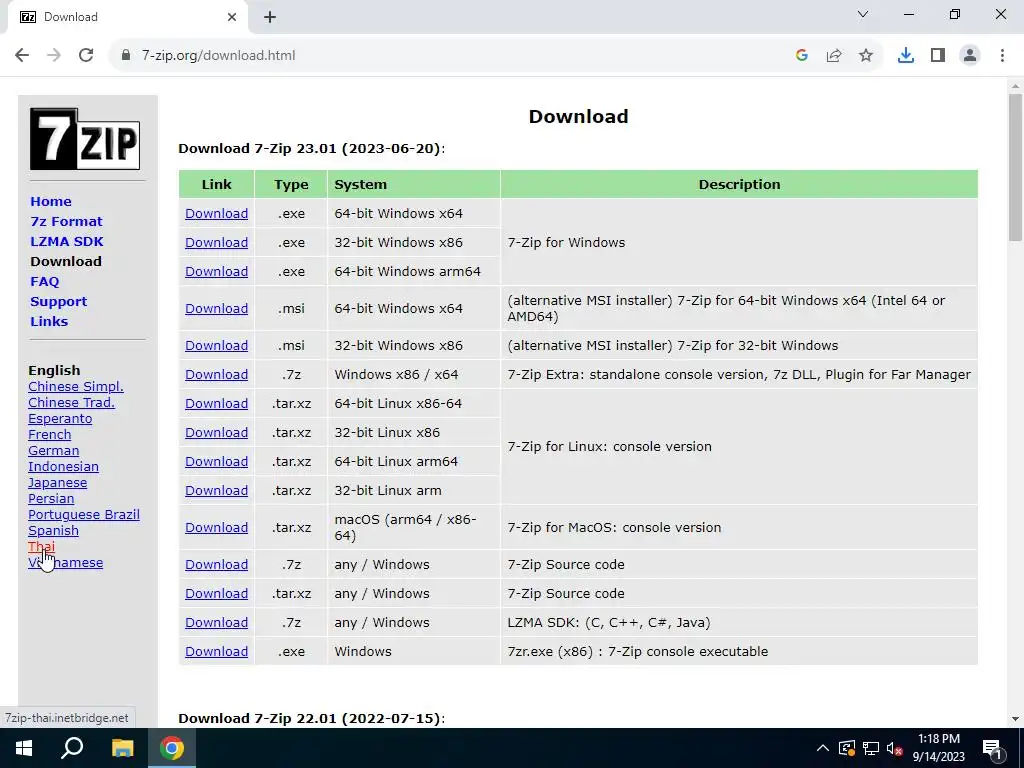The width and height of the screenshot is (1024, 768).
Task: Show hidden system tray icons
Action: pos(823,748)
